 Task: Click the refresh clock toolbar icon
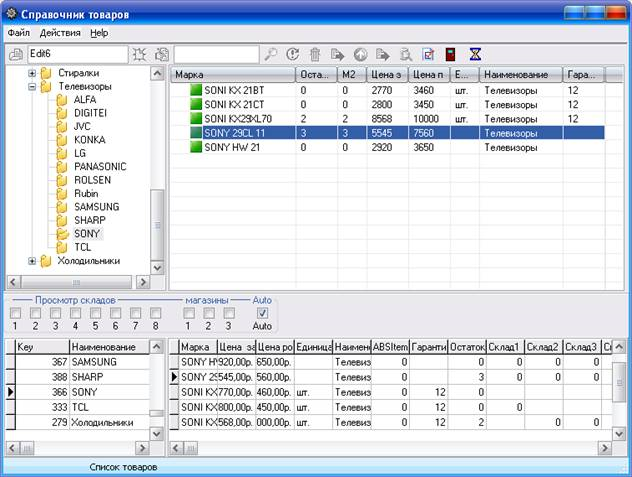[293, 54]
